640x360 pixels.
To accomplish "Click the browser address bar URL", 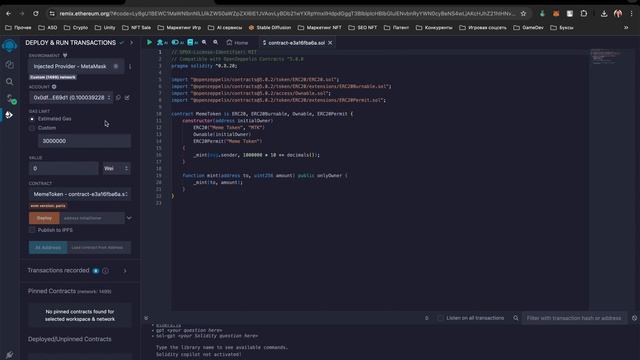I will click(x=286, y=13).
